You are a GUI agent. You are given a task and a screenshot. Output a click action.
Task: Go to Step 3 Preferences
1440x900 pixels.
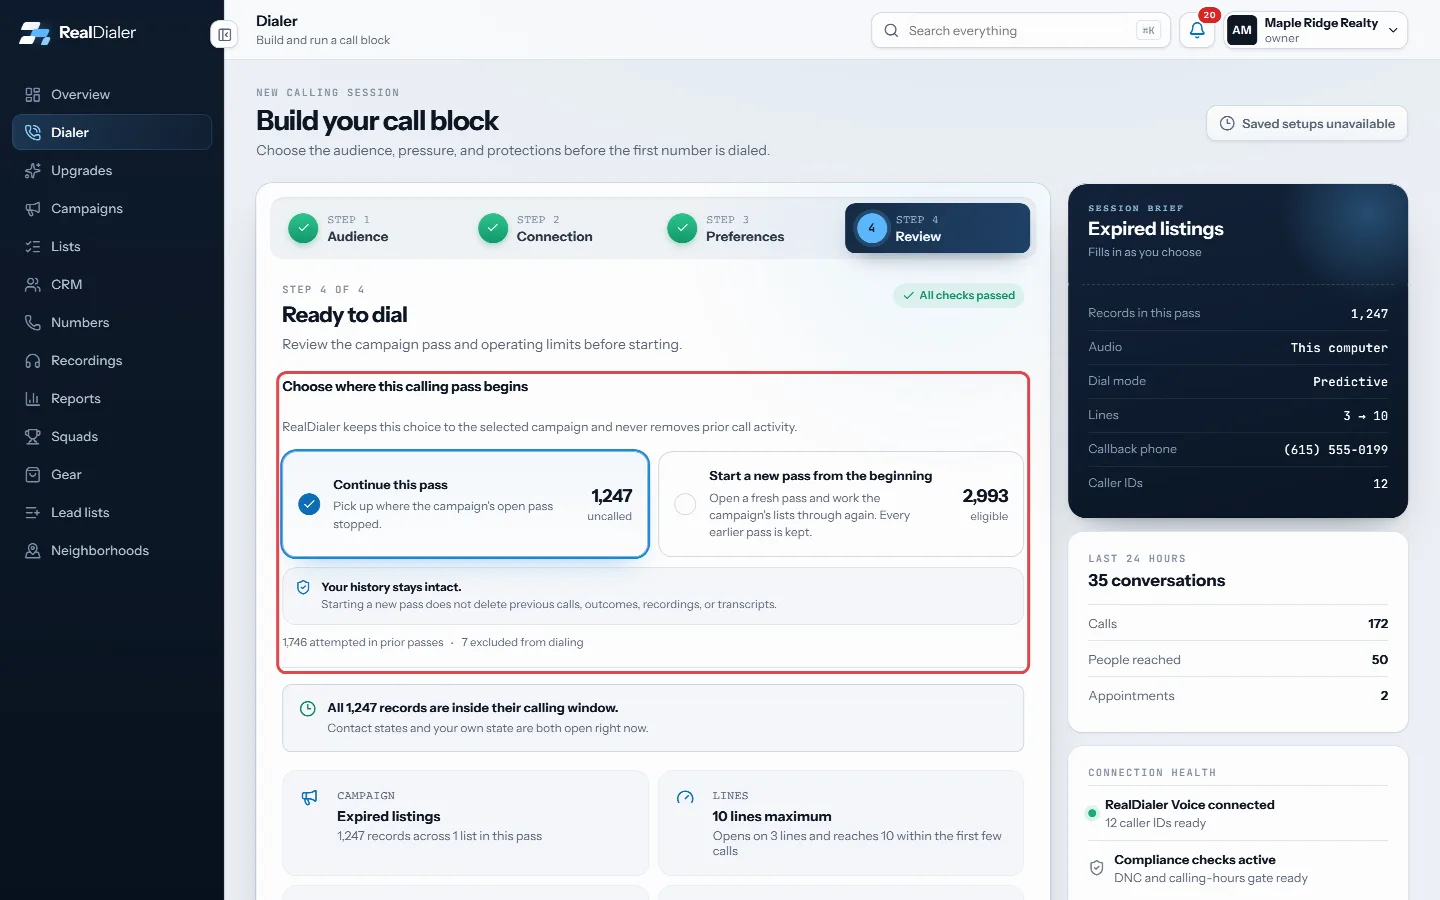[726, 229]
